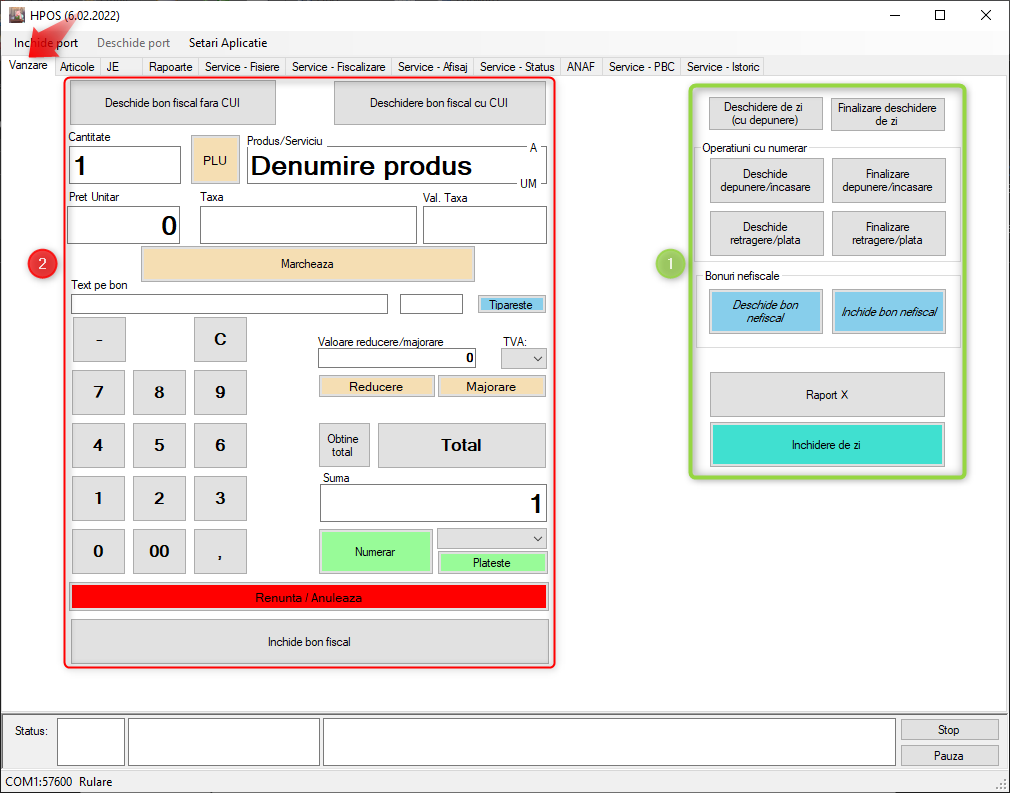
Task: Select the Service - Afisaj tab
Action: click(433, 67)
